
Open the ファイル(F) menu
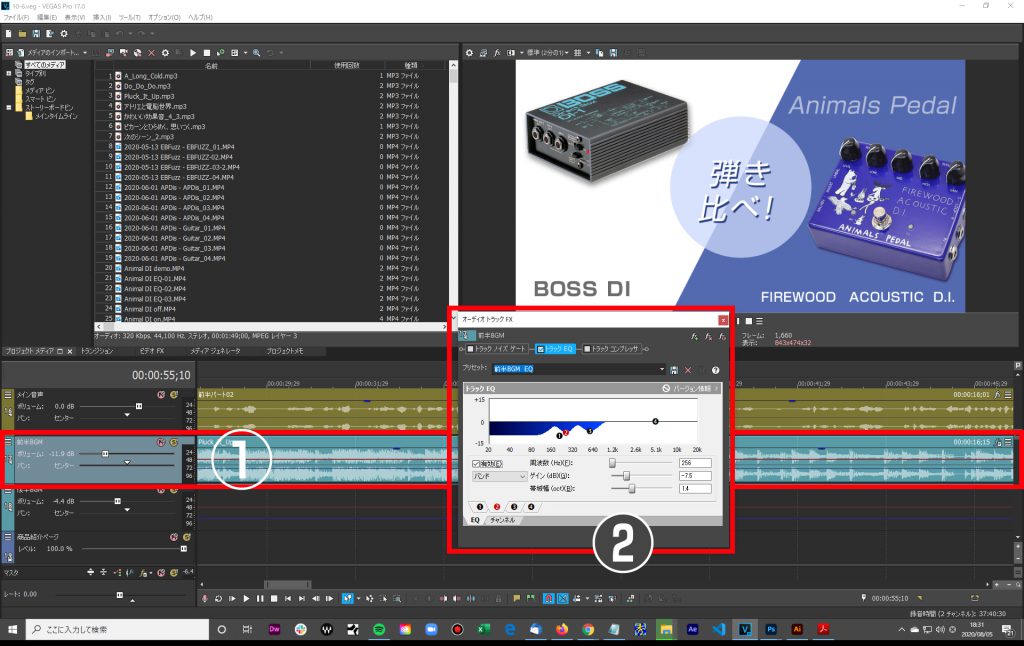point(16,18)
